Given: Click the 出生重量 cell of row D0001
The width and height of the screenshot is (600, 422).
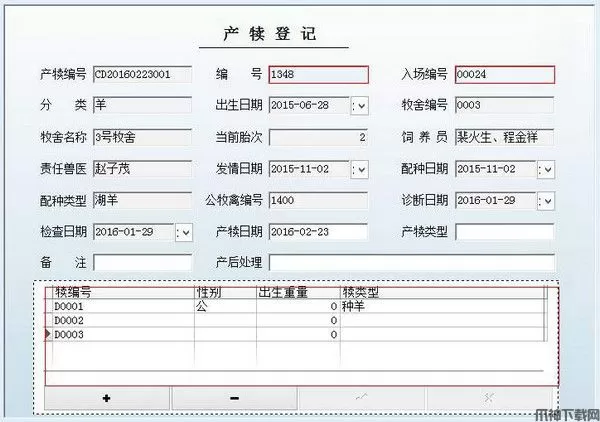Looking at the screenshot, I should [298, 306].
